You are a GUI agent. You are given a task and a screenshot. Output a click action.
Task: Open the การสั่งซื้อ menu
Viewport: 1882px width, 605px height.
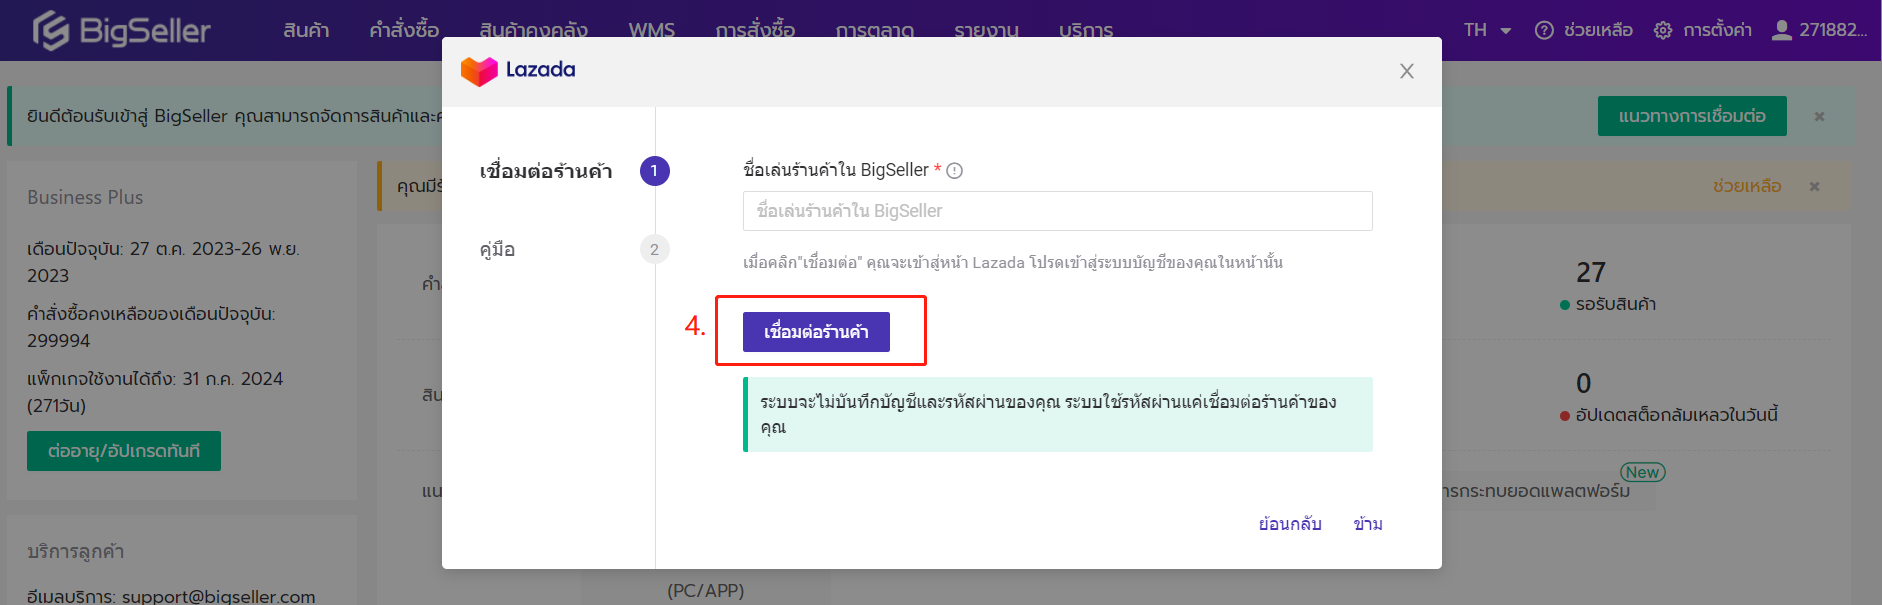pos(755,30)
